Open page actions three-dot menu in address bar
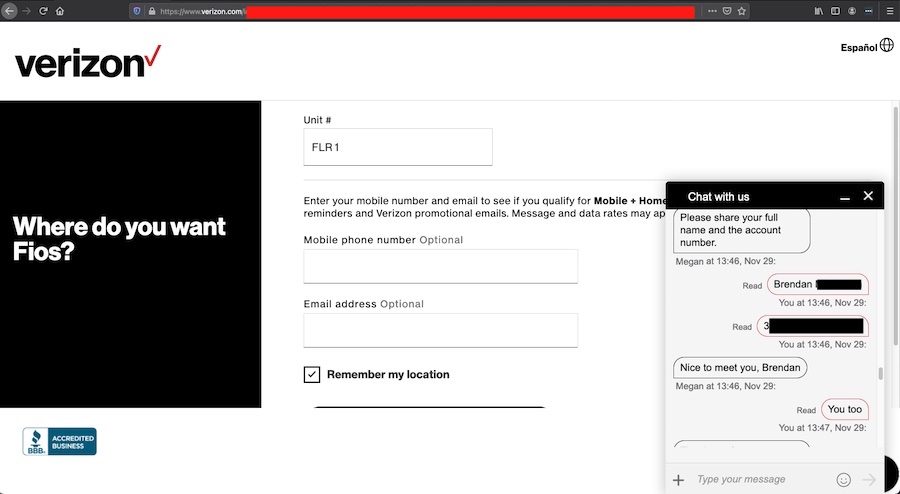Viewport: 900px width, 494px height. tap(711, 11)
